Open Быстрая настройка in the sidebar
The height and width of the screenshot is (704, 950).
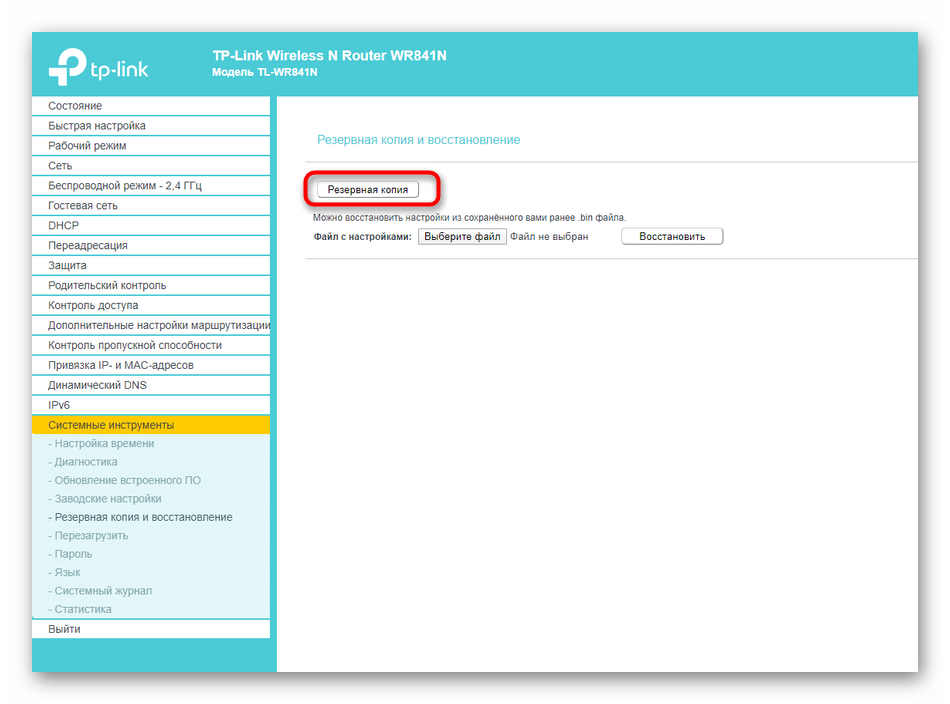(x=97, y=126)
